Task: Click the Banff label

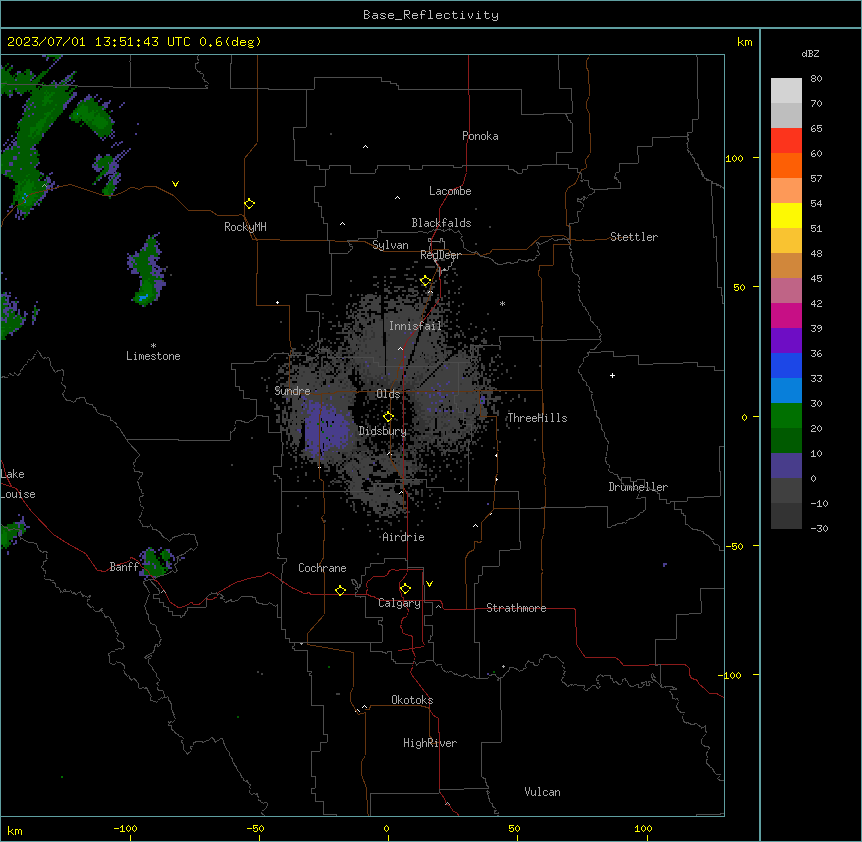Action: (x=124, y=567)
